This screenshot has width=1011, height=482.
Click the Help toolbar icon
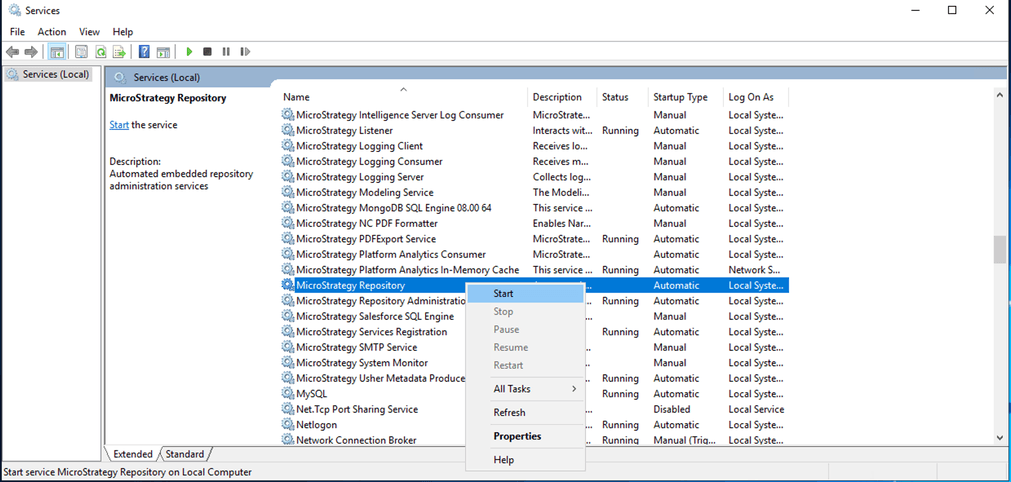144,52
